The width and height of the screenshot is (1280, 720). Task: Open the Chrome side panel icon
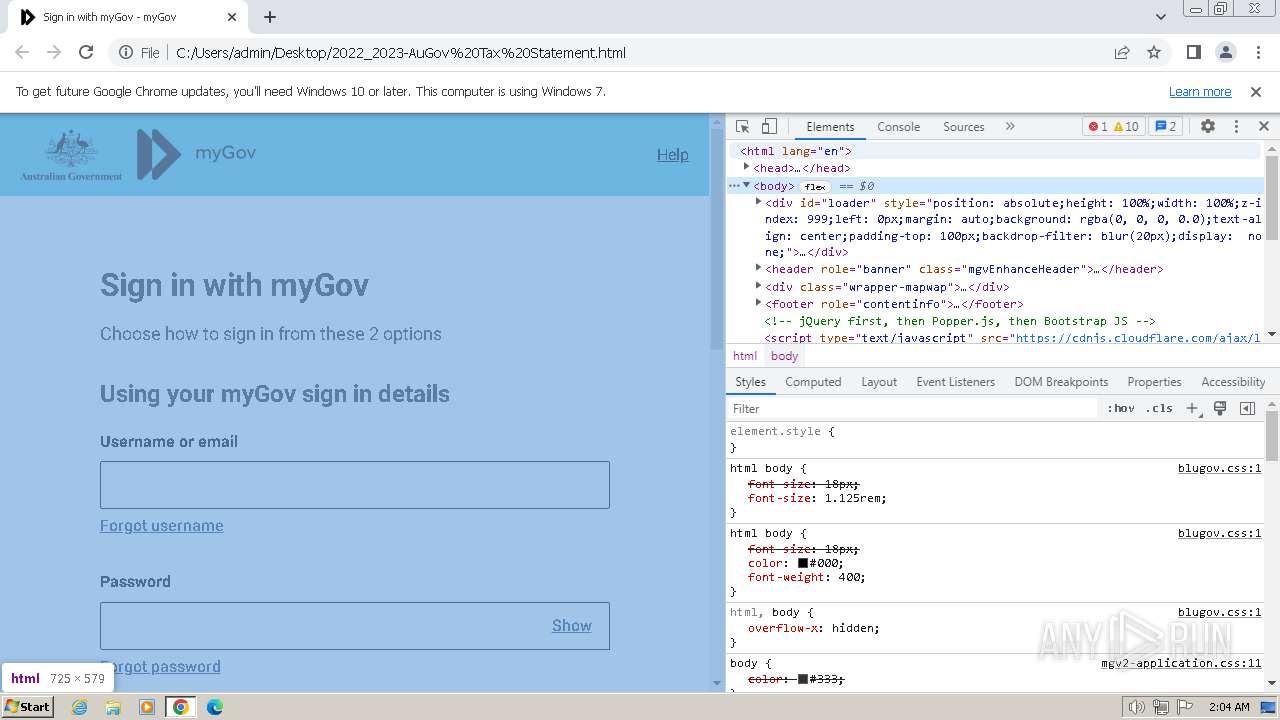pyautogui.click(x=1194, y=53)
